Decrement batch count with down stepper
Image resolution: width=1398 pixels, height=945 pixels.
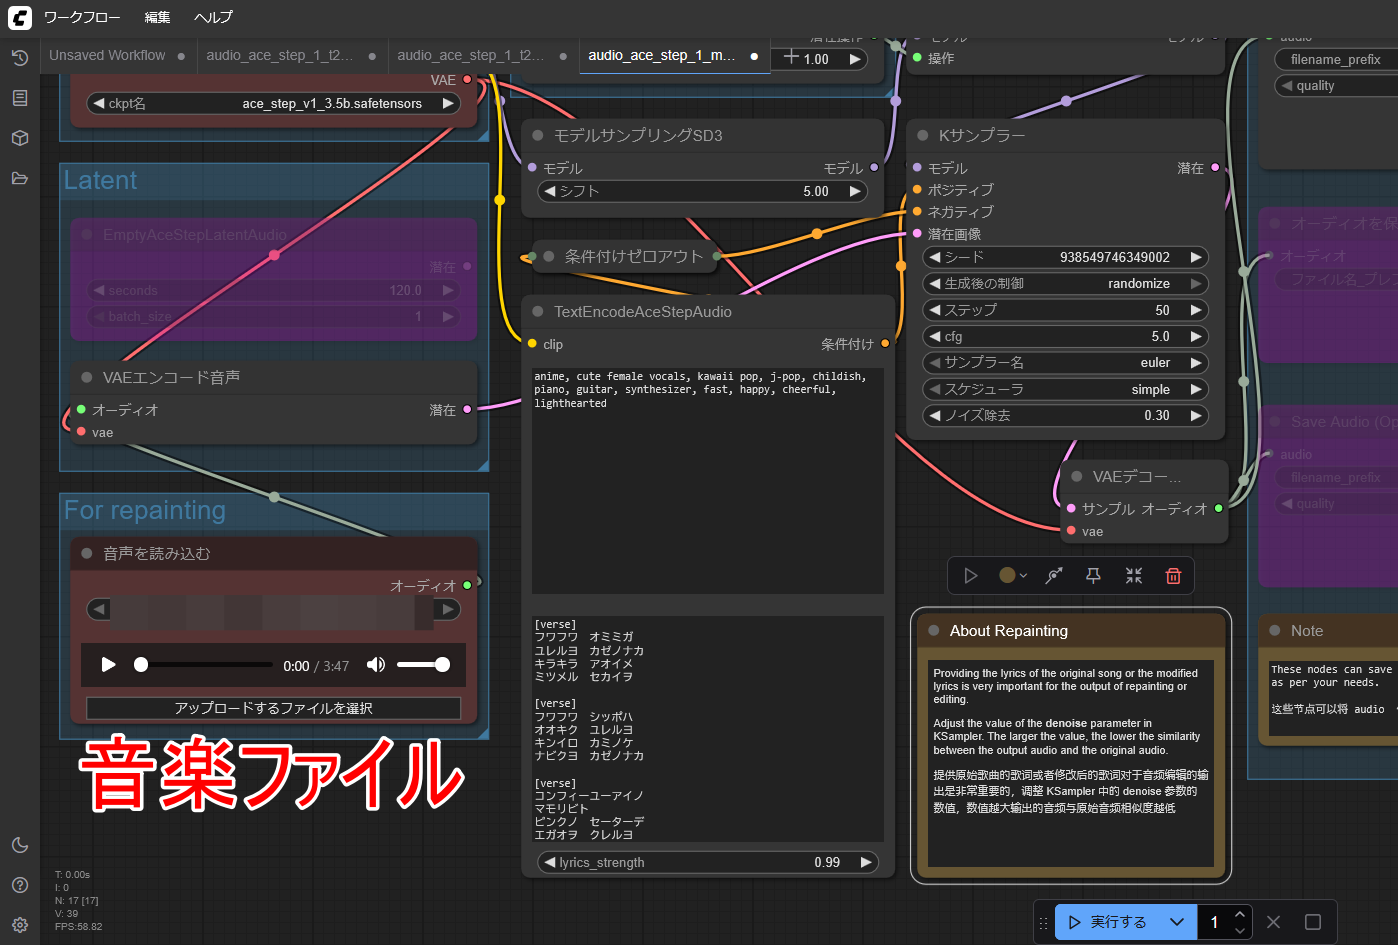click(x=1240, y=930)
